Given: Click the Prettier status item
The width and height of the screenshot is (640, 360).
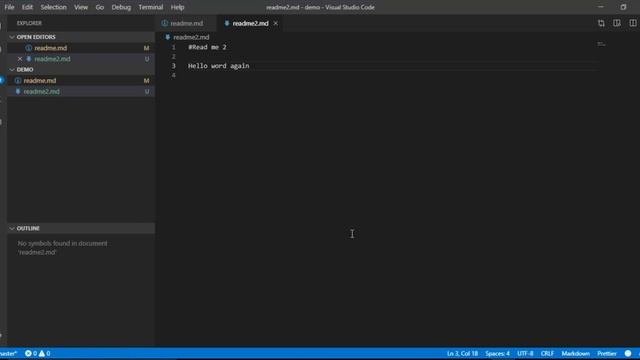Looking at the screenshot, I should (607, 353).
